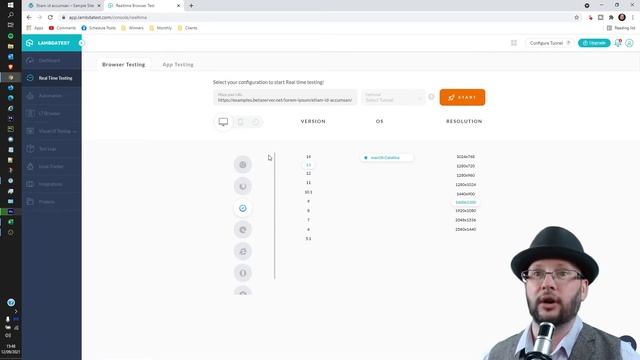Viewport: 640px width, 360px height.
Task: Choose 1600x1200 resolution
Action: click(x=465, y=202)
